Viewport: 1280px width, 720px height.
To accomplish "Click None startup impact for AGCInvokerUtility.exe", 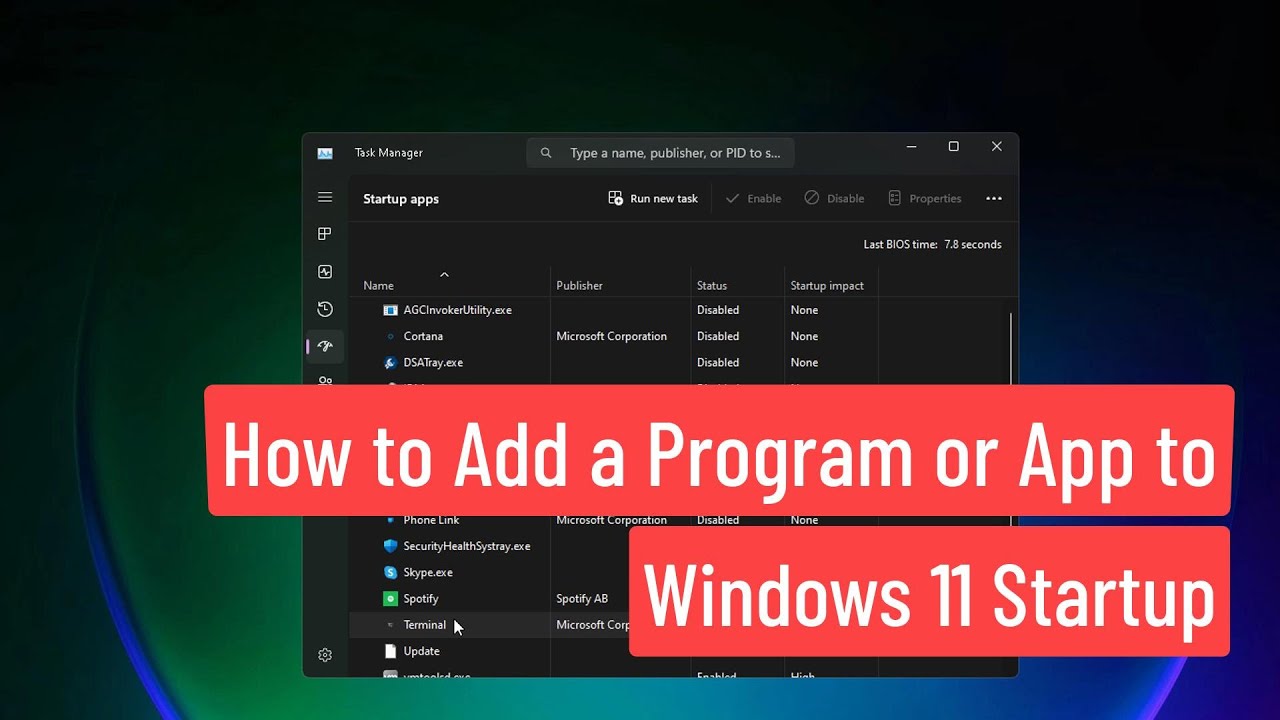I will pyautogui.click(x=804, y=310).
